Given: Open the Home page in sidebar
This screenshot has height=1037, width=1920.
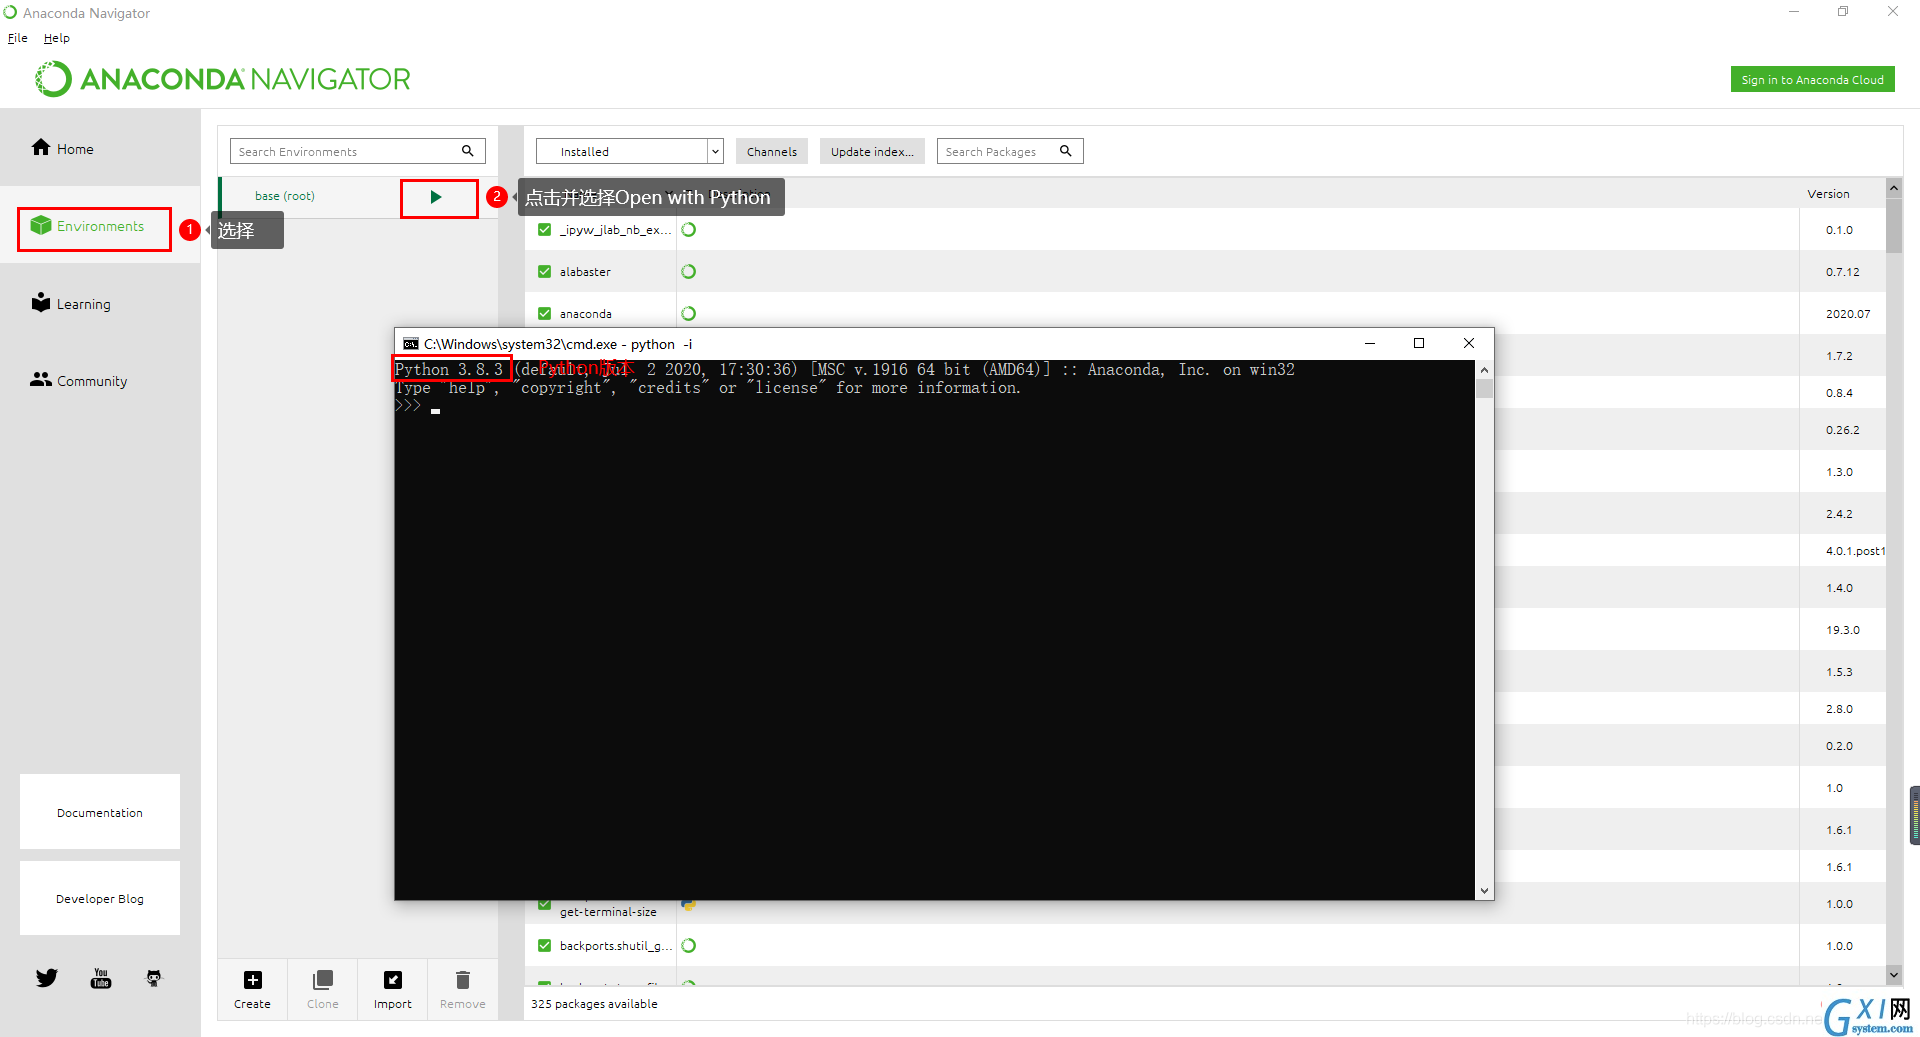Looking at the screenshot, I should point(62,148).
